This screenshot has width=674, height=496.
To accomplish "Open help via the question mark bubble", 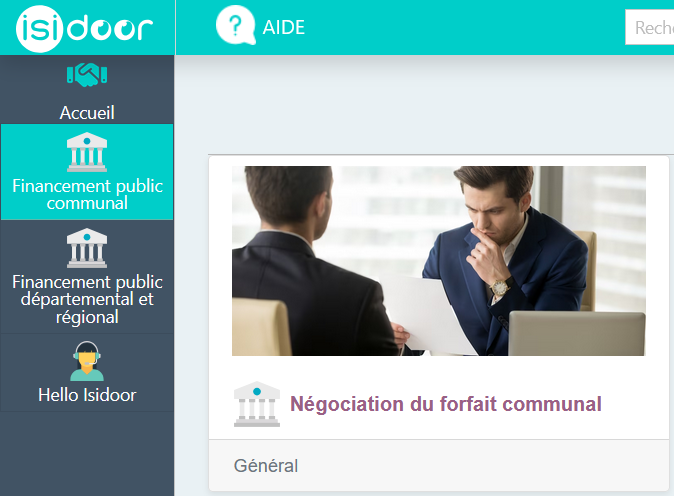I will 235,25.
